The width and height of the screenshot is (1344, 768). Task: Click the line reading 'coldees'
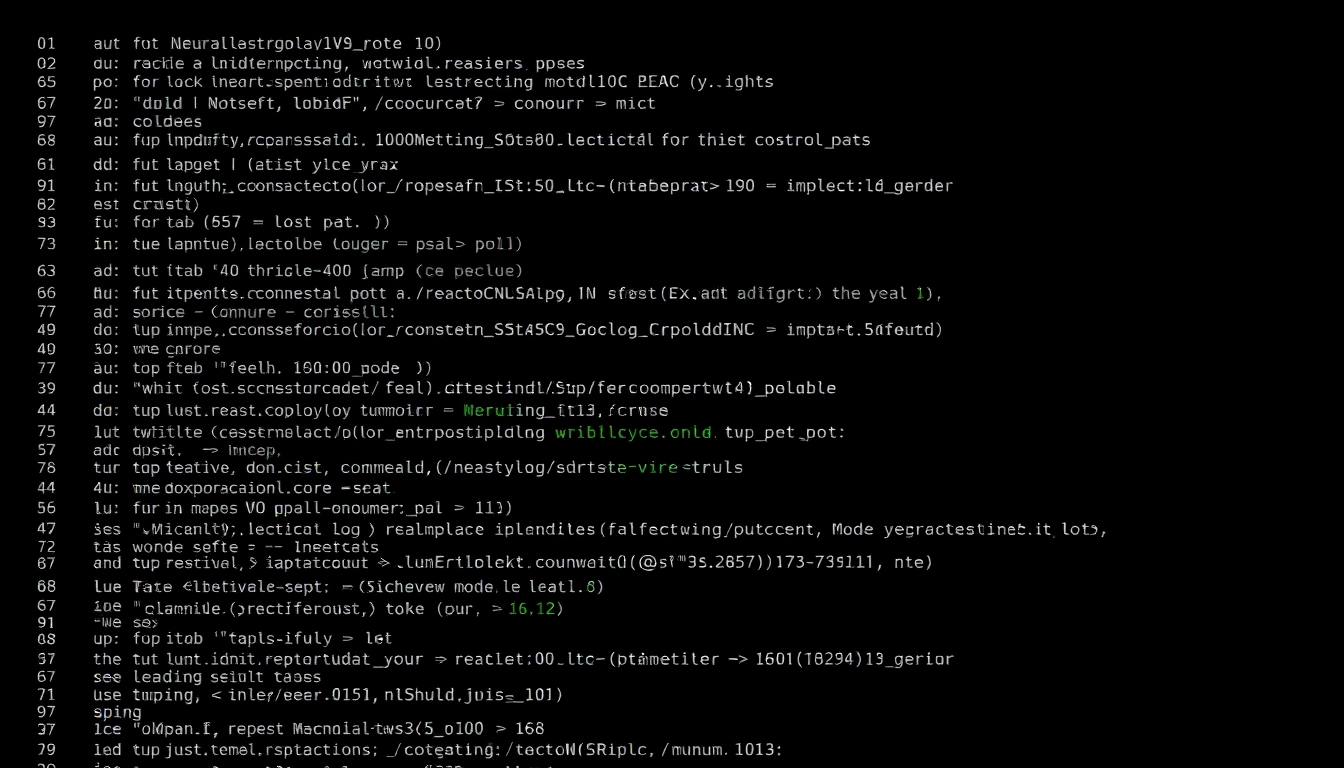pos(167,122)
